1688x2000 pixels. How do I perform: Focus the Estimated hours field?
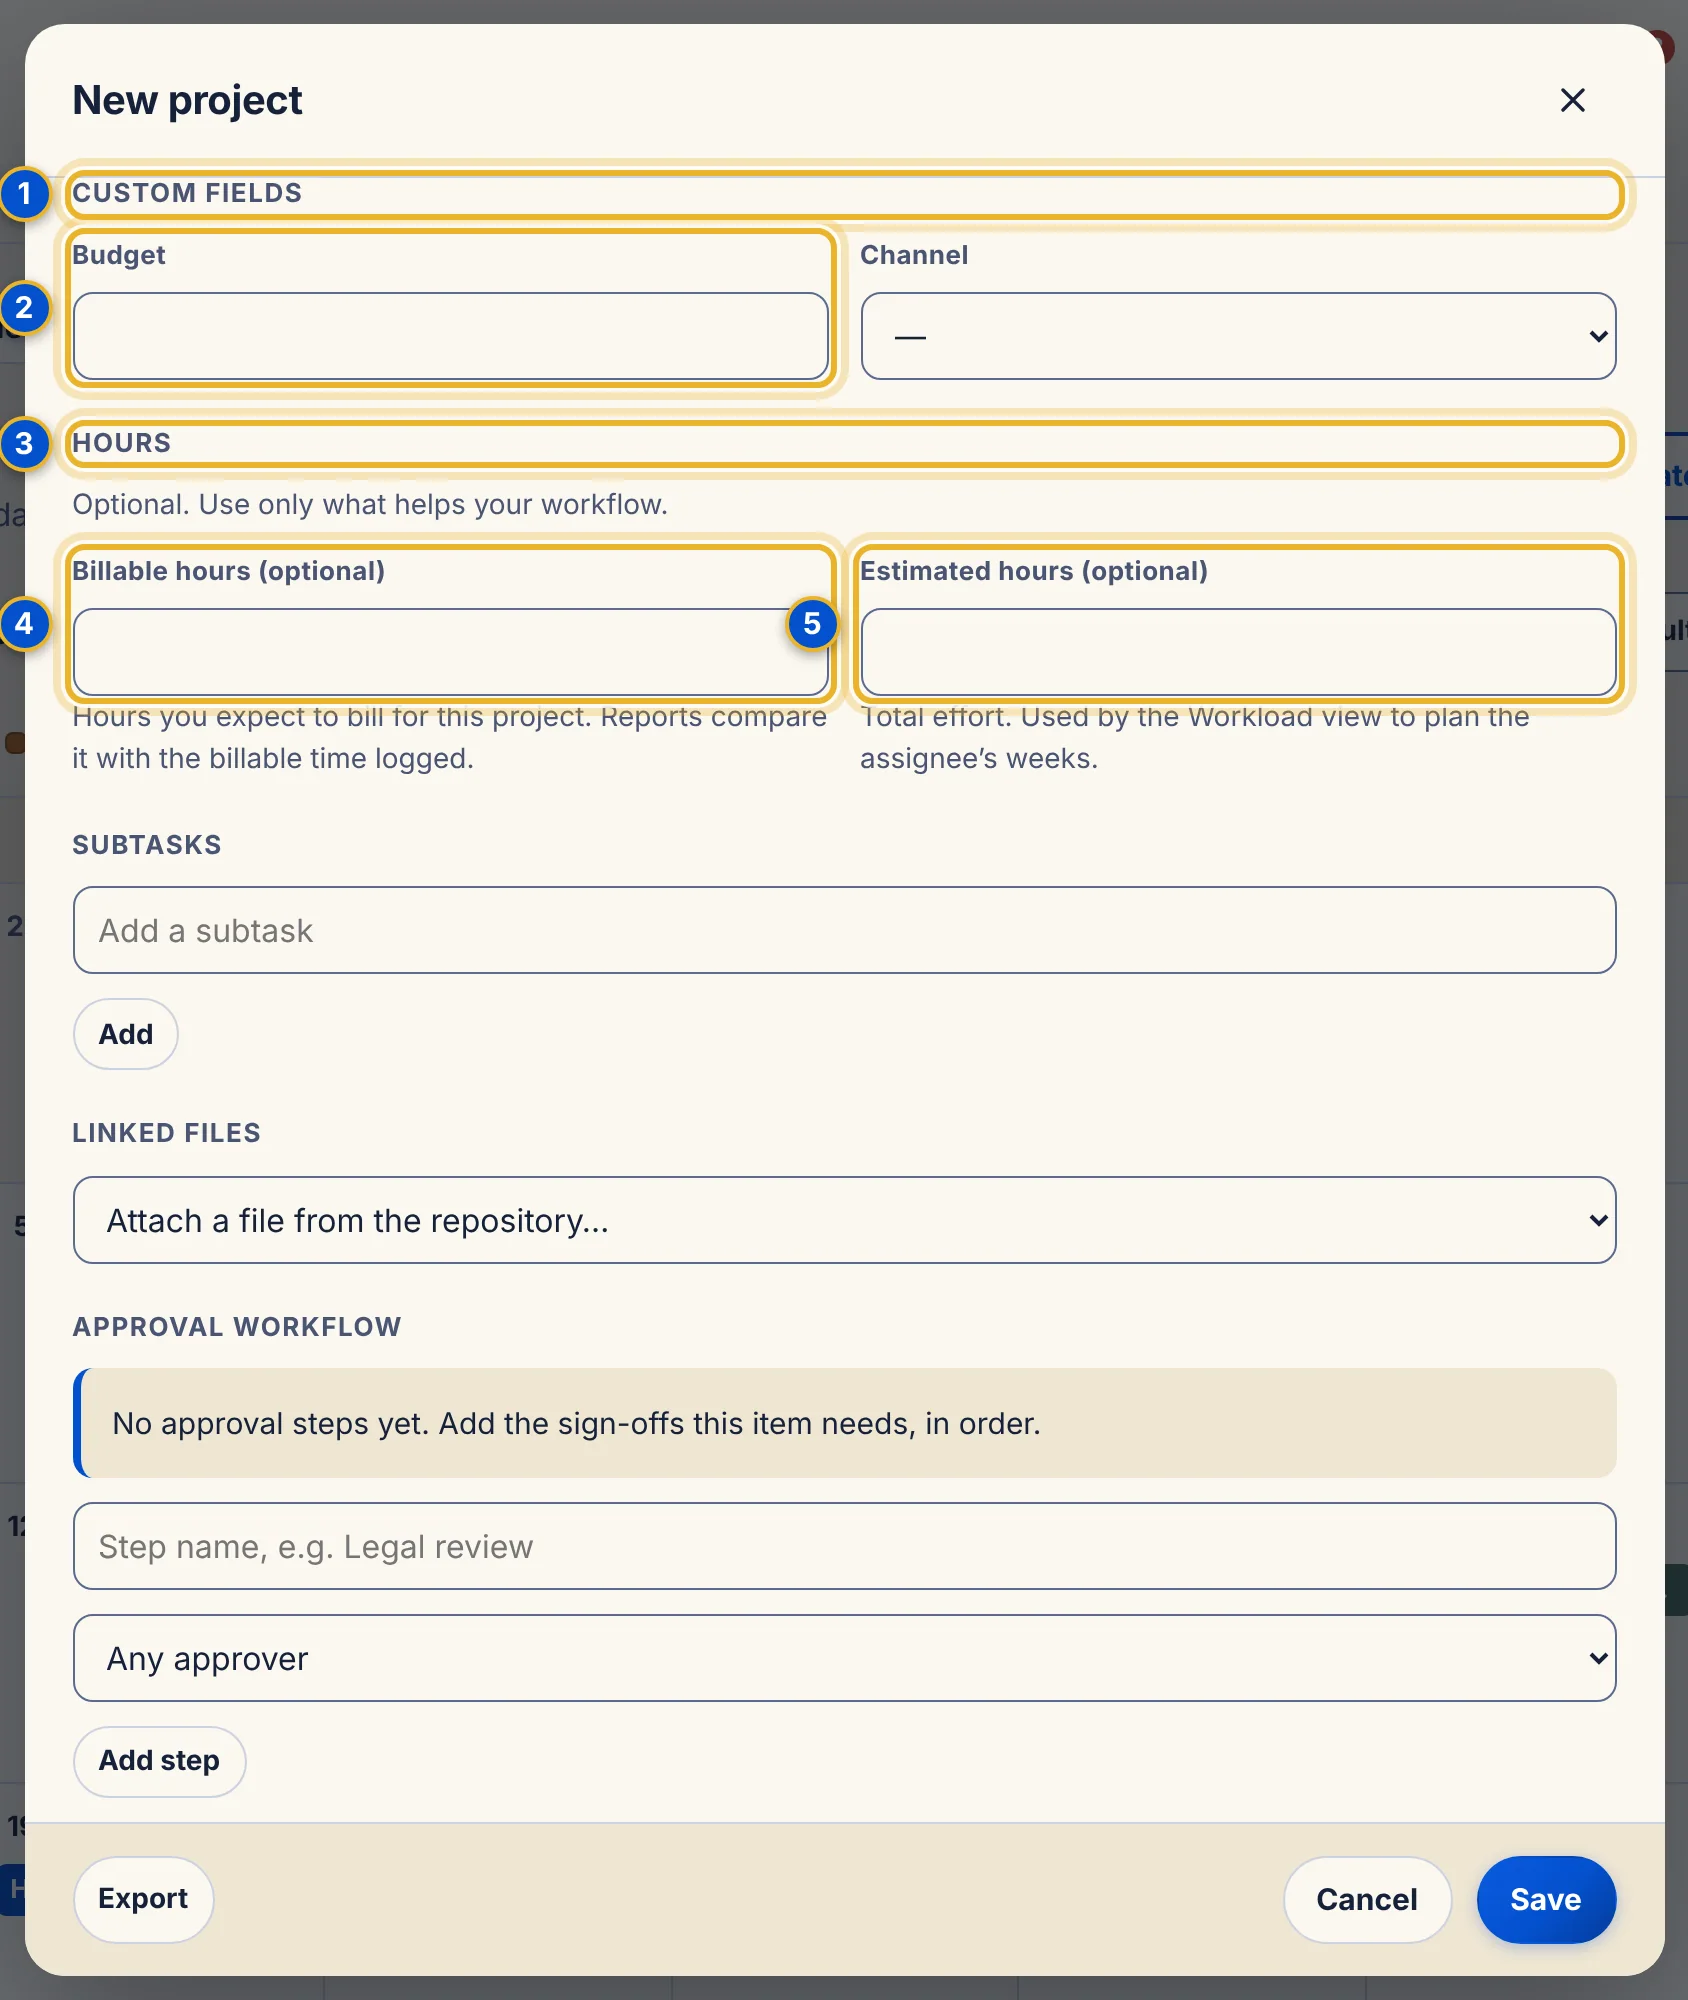click(1238, 652)
